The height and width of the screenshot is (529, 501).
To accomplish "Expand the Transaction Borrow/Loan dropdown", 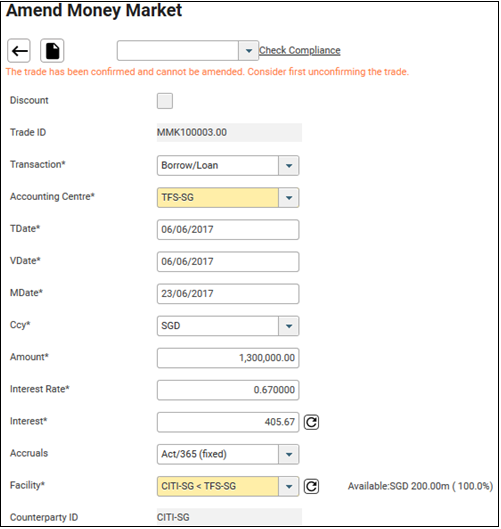I will click(289, 165).
